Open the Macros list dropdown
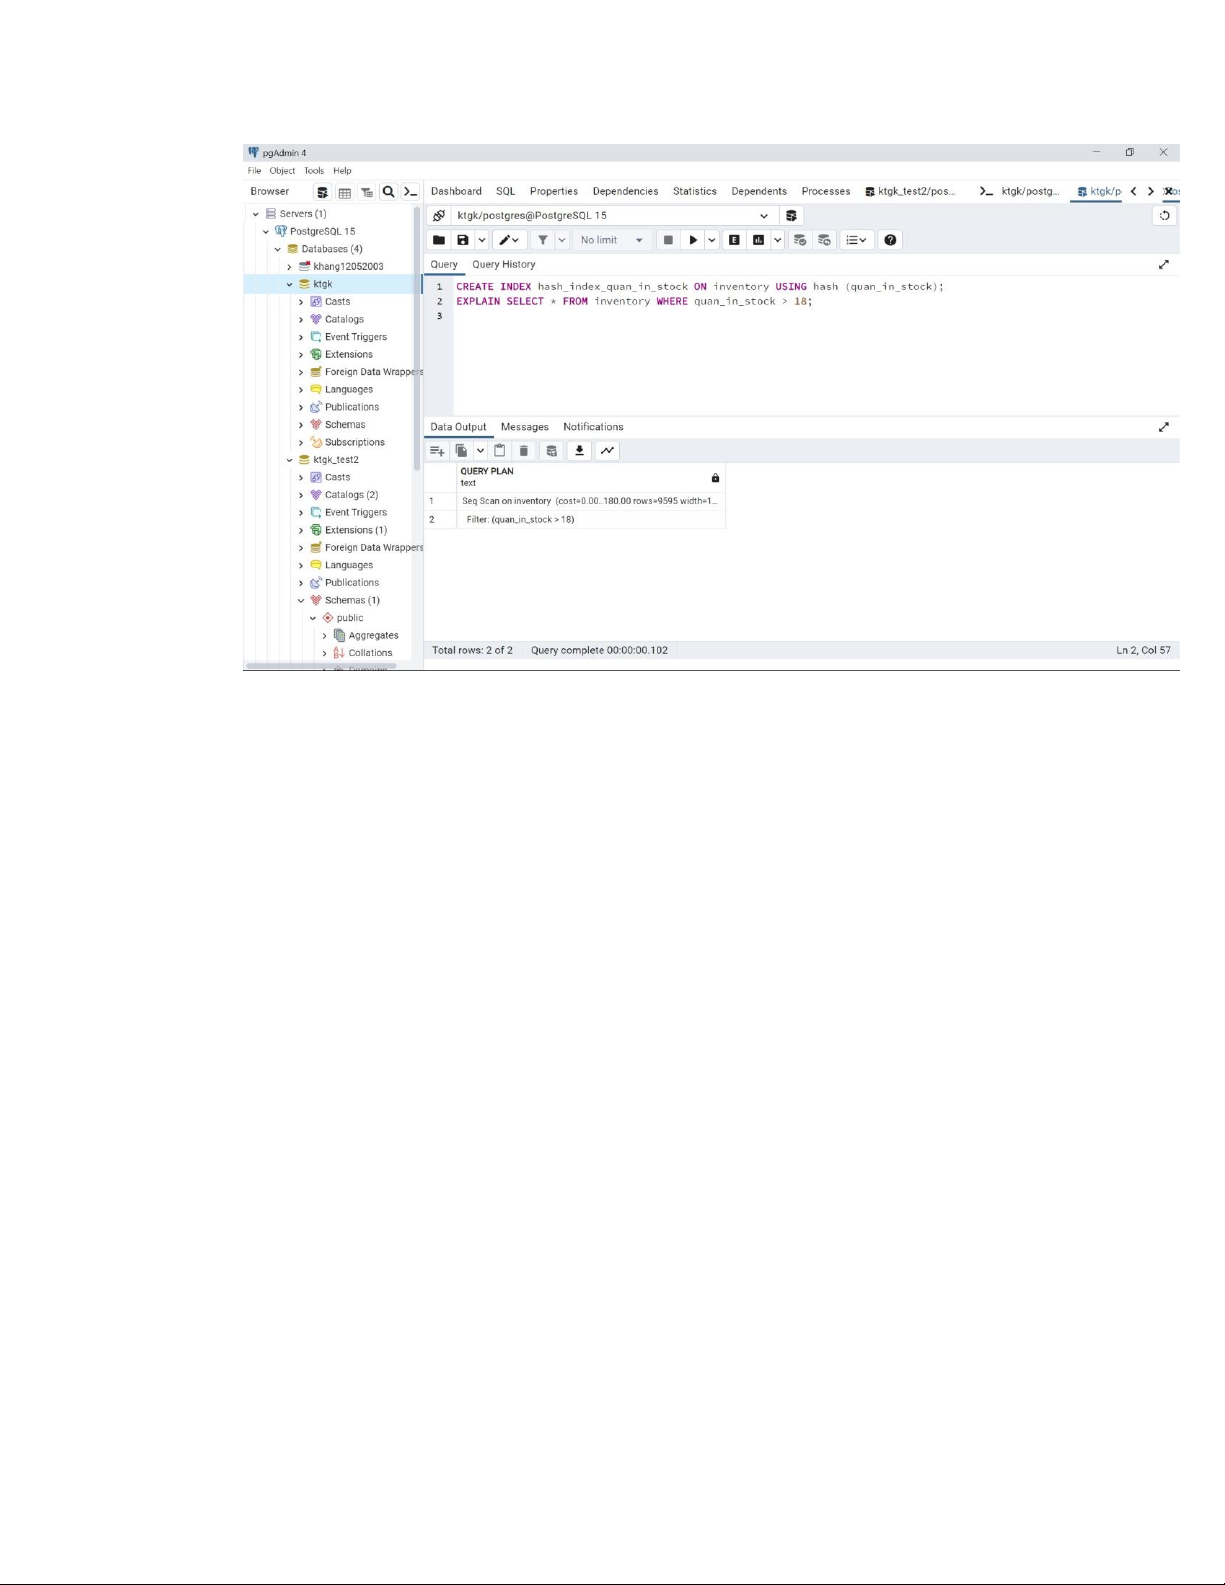Screen dimensions: 1225x1585 [856, 240]
